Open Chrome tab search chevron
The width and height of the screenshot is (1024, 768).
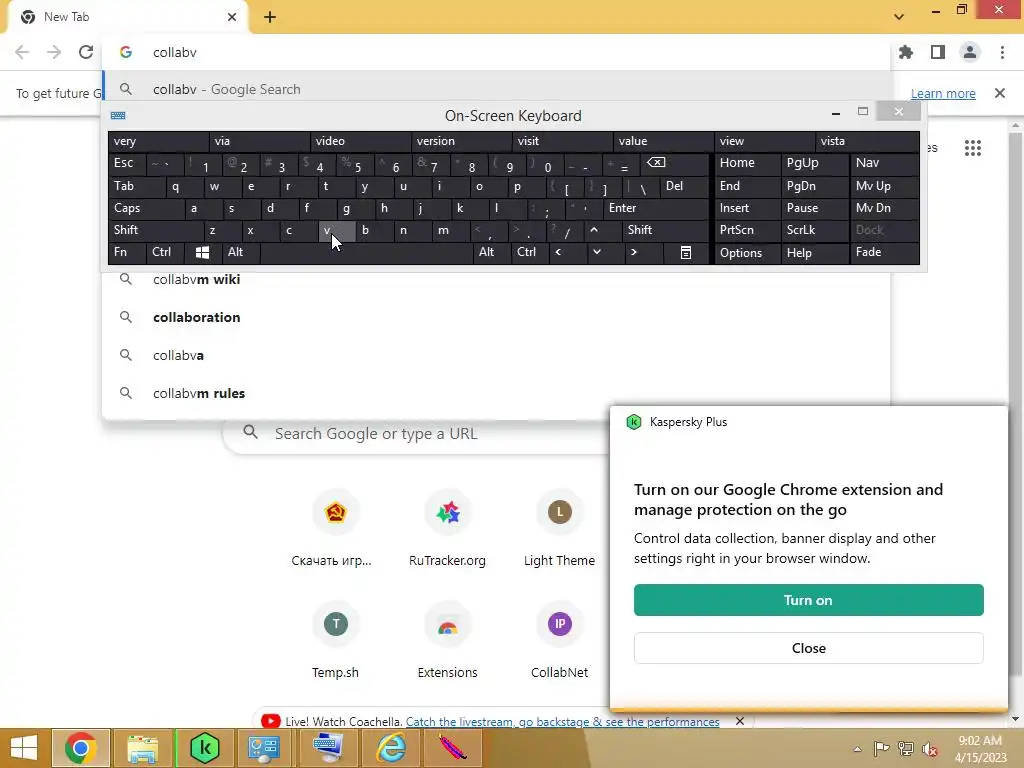point(899,17)
